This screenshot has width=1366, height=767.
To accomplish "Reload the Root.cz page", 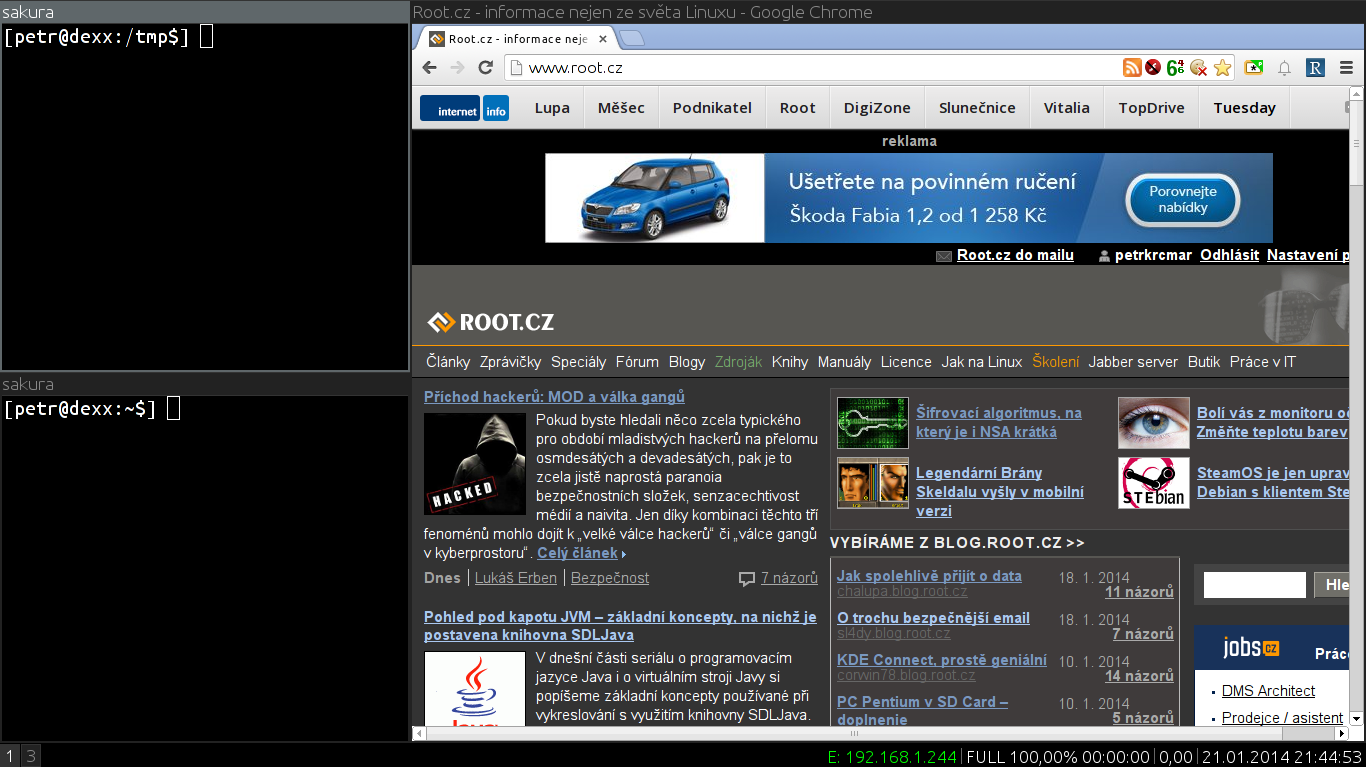I will pos(486,68).
